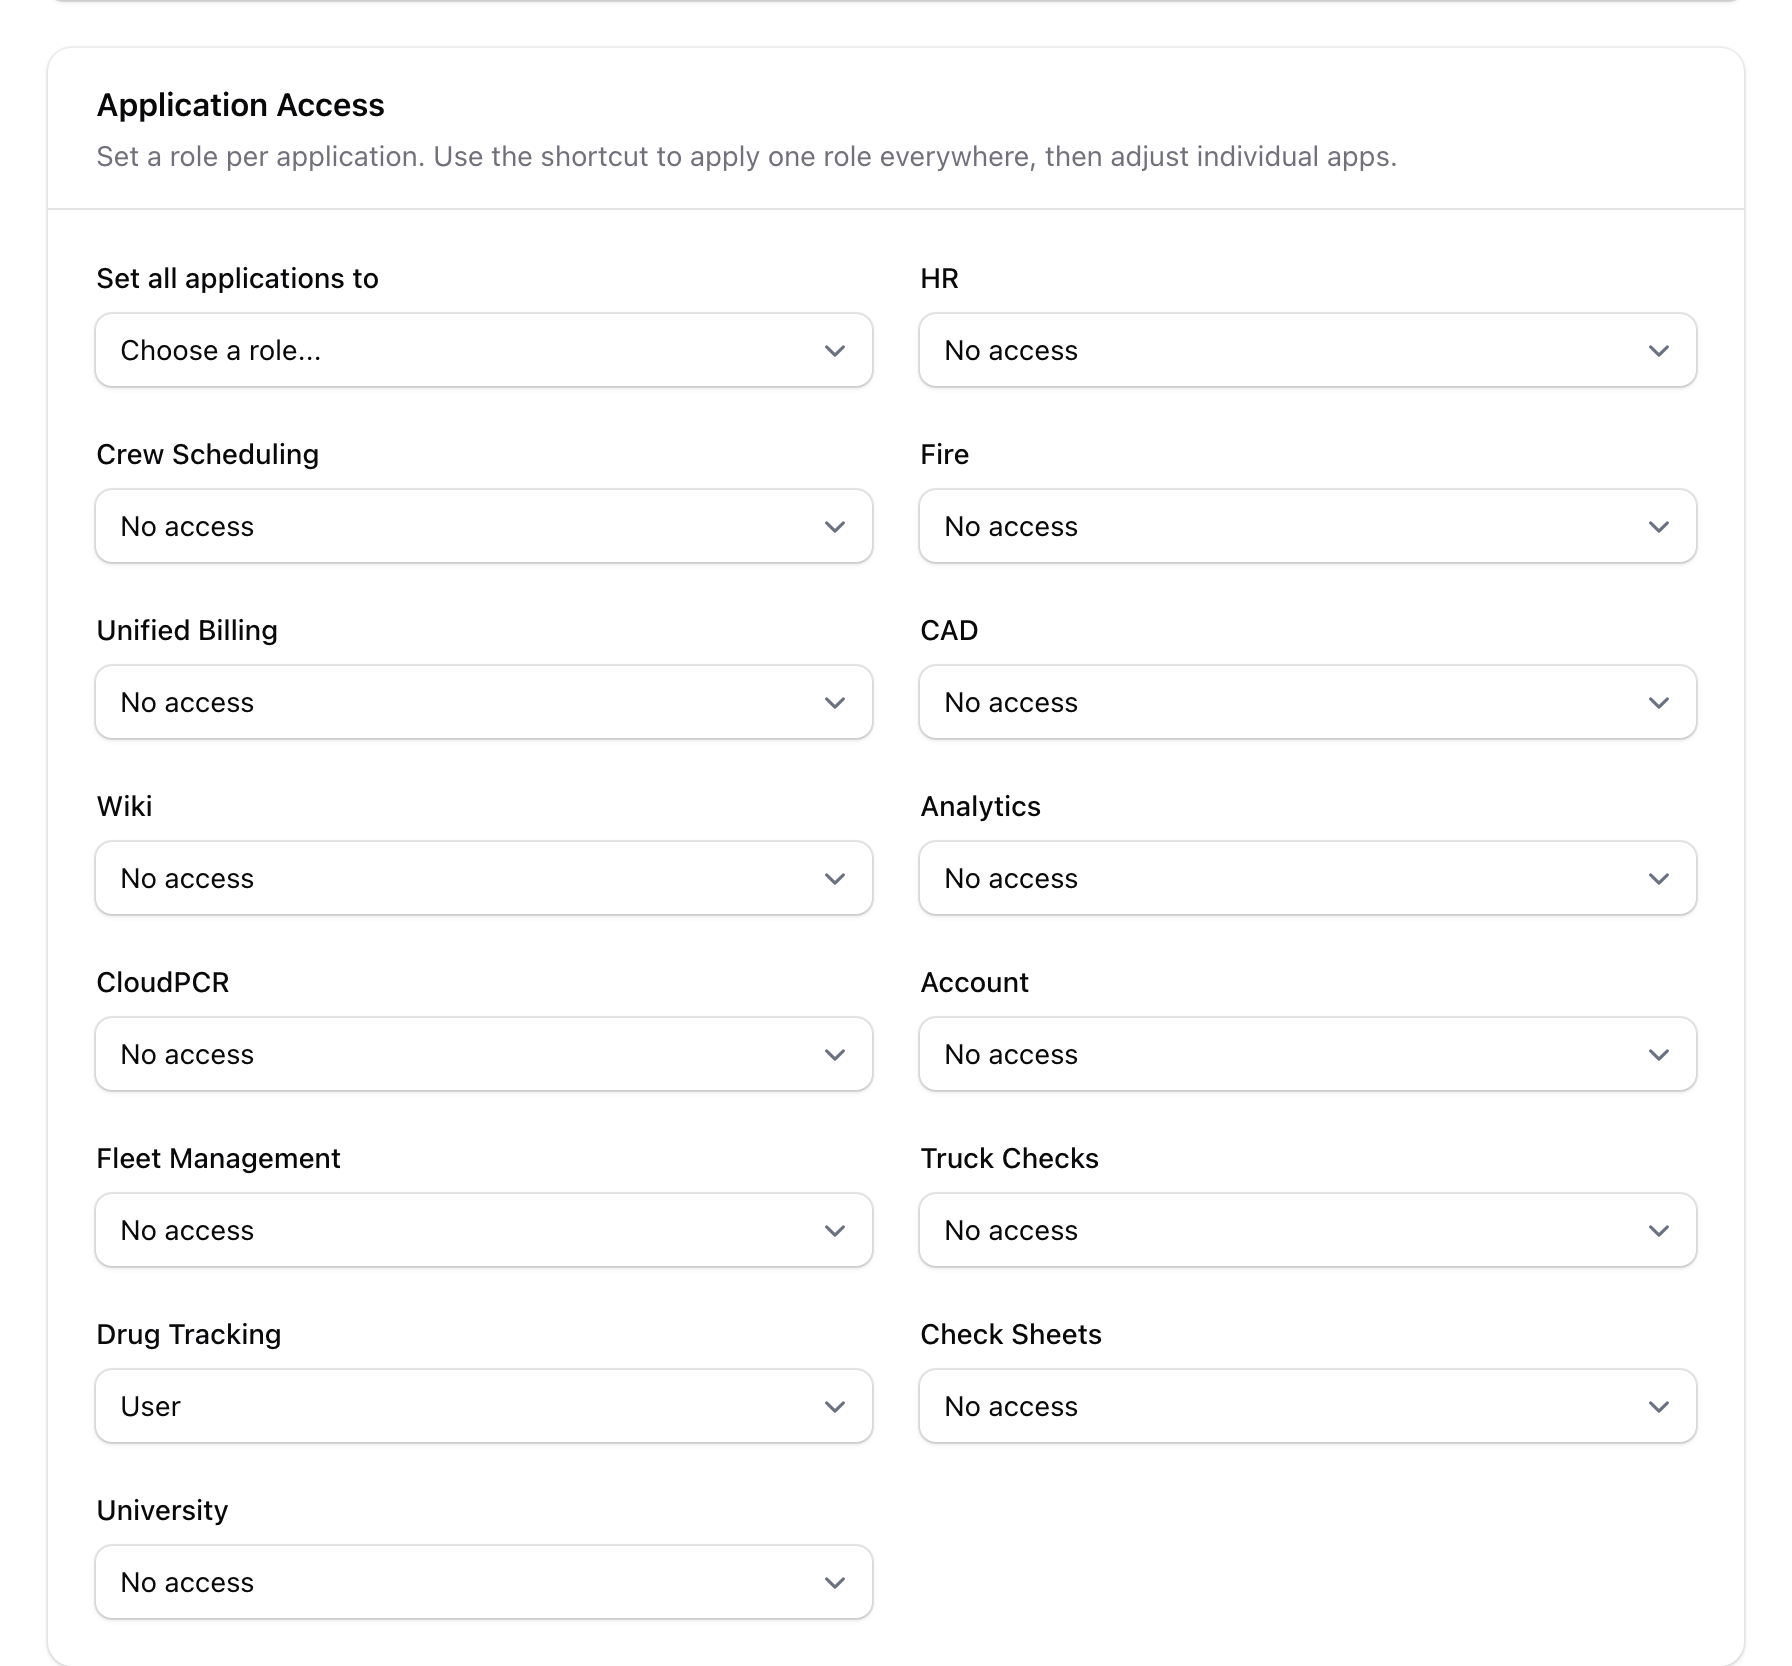Viewport: 1792px width, 1666px height.
Task: Click the "Set a role per application" description
Action: [746, 157]
